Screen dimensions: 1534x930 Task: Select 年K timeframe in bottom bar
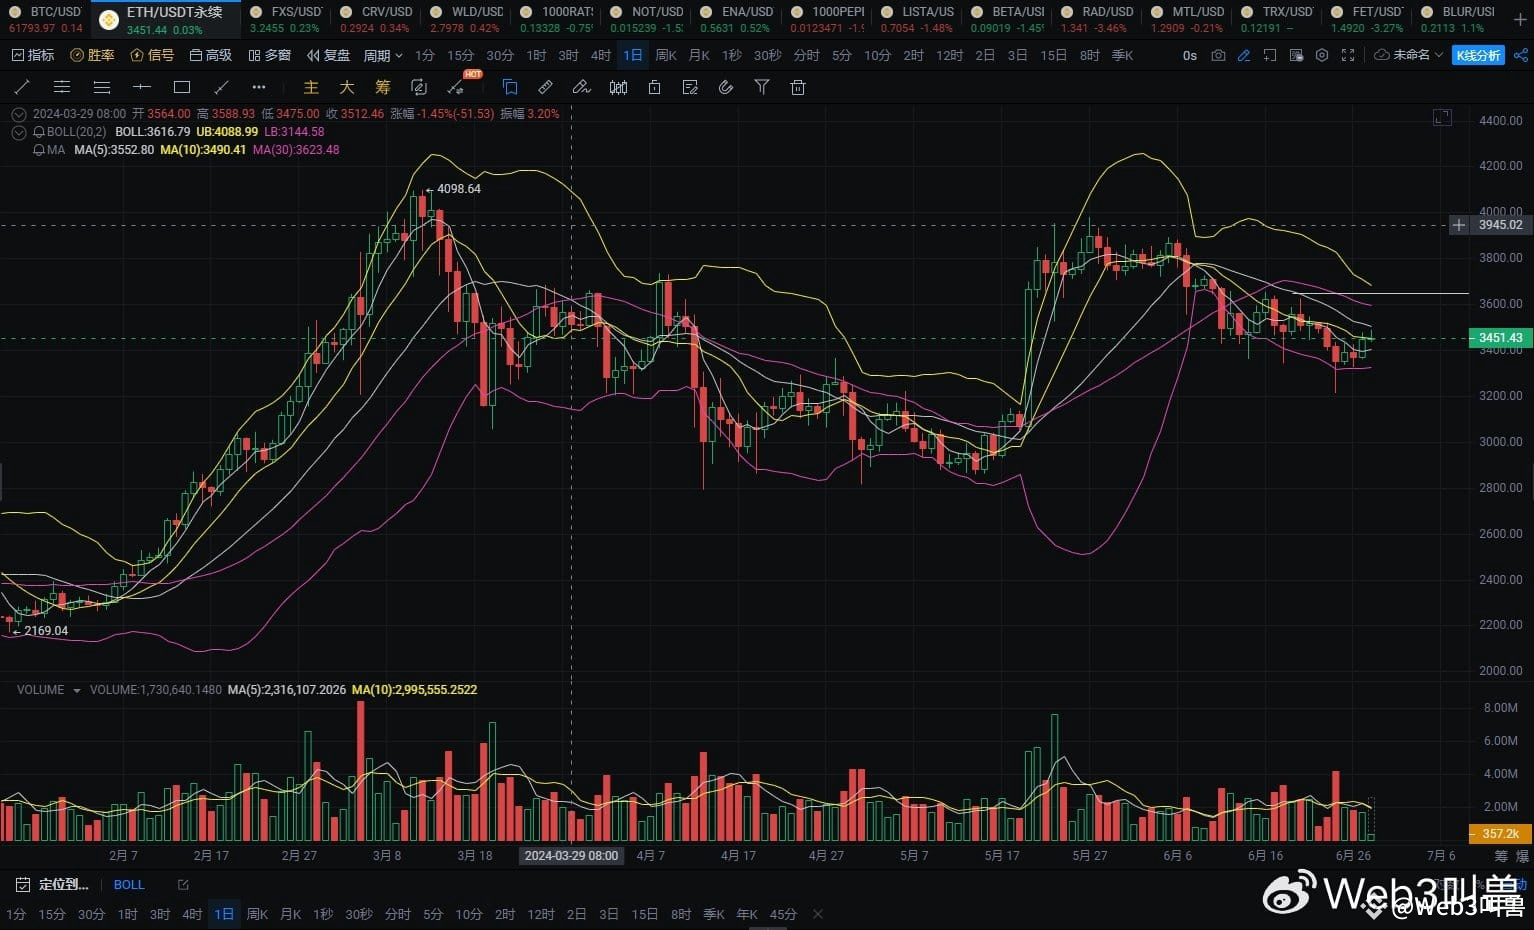click(x=747, y=914)
